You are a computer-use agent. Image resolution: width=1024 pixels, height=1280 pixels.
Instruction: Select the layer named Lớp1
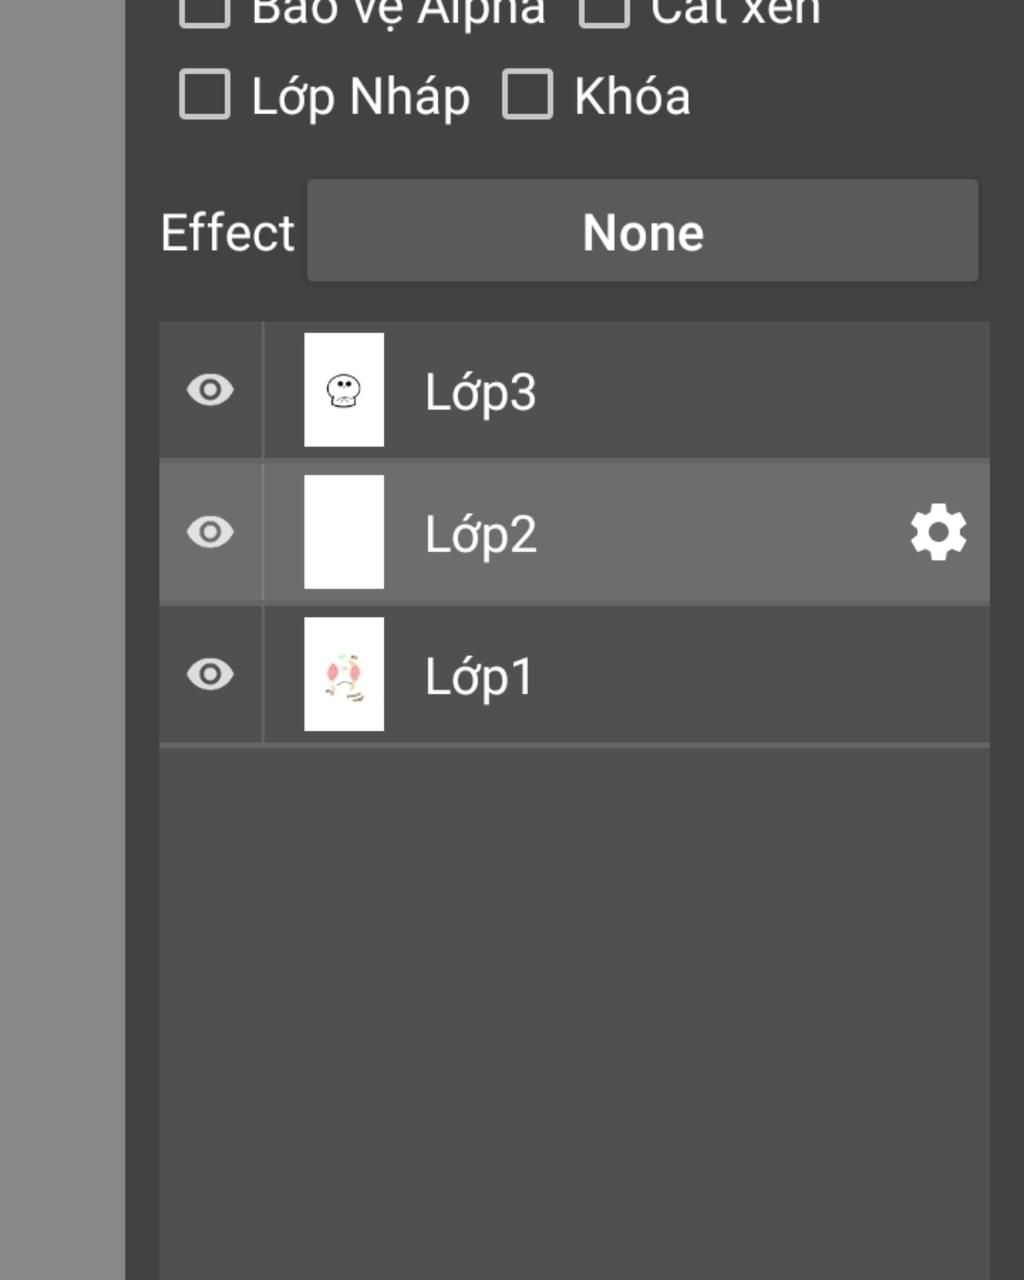click(574, 675)
